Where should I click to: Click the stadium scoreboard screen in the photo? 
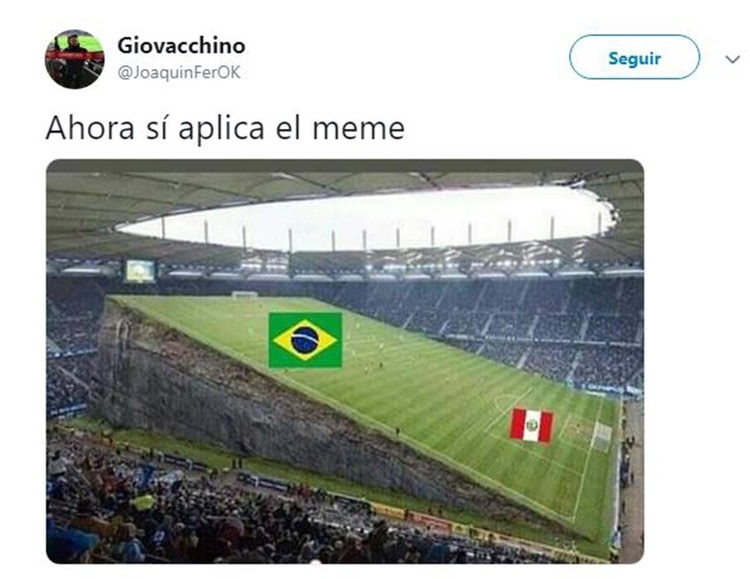[140, 271]
